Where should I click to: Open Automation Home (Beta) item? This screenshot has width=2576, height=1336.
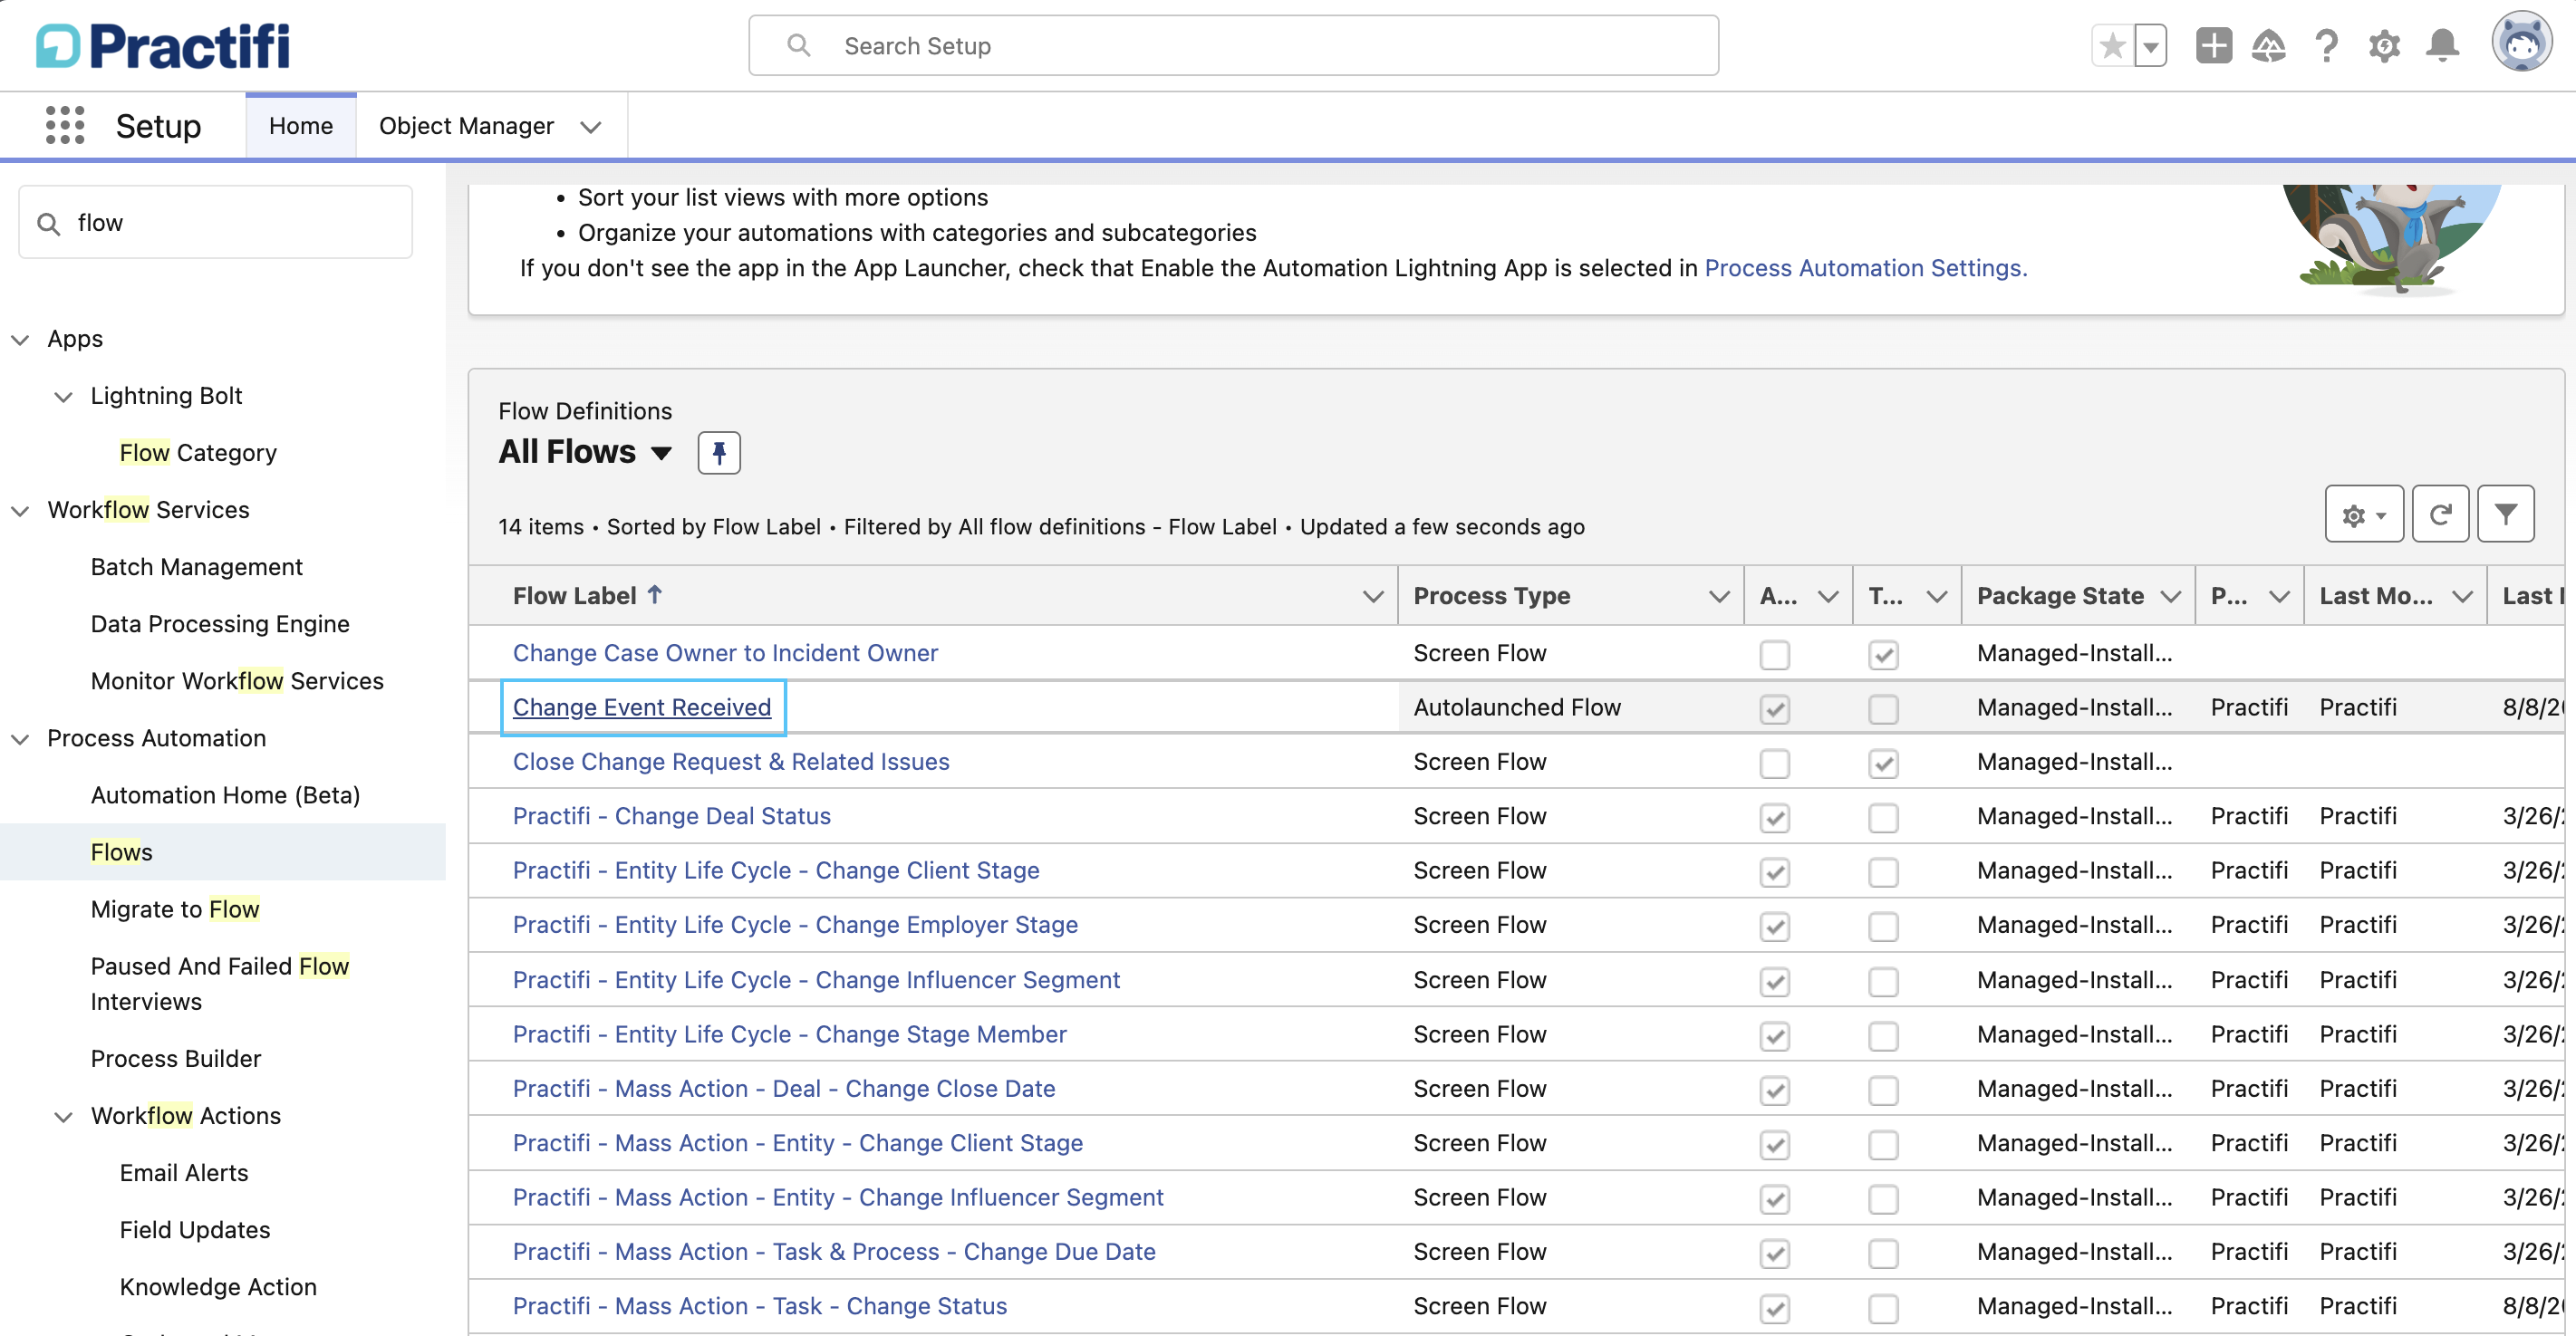coord(225,795)
